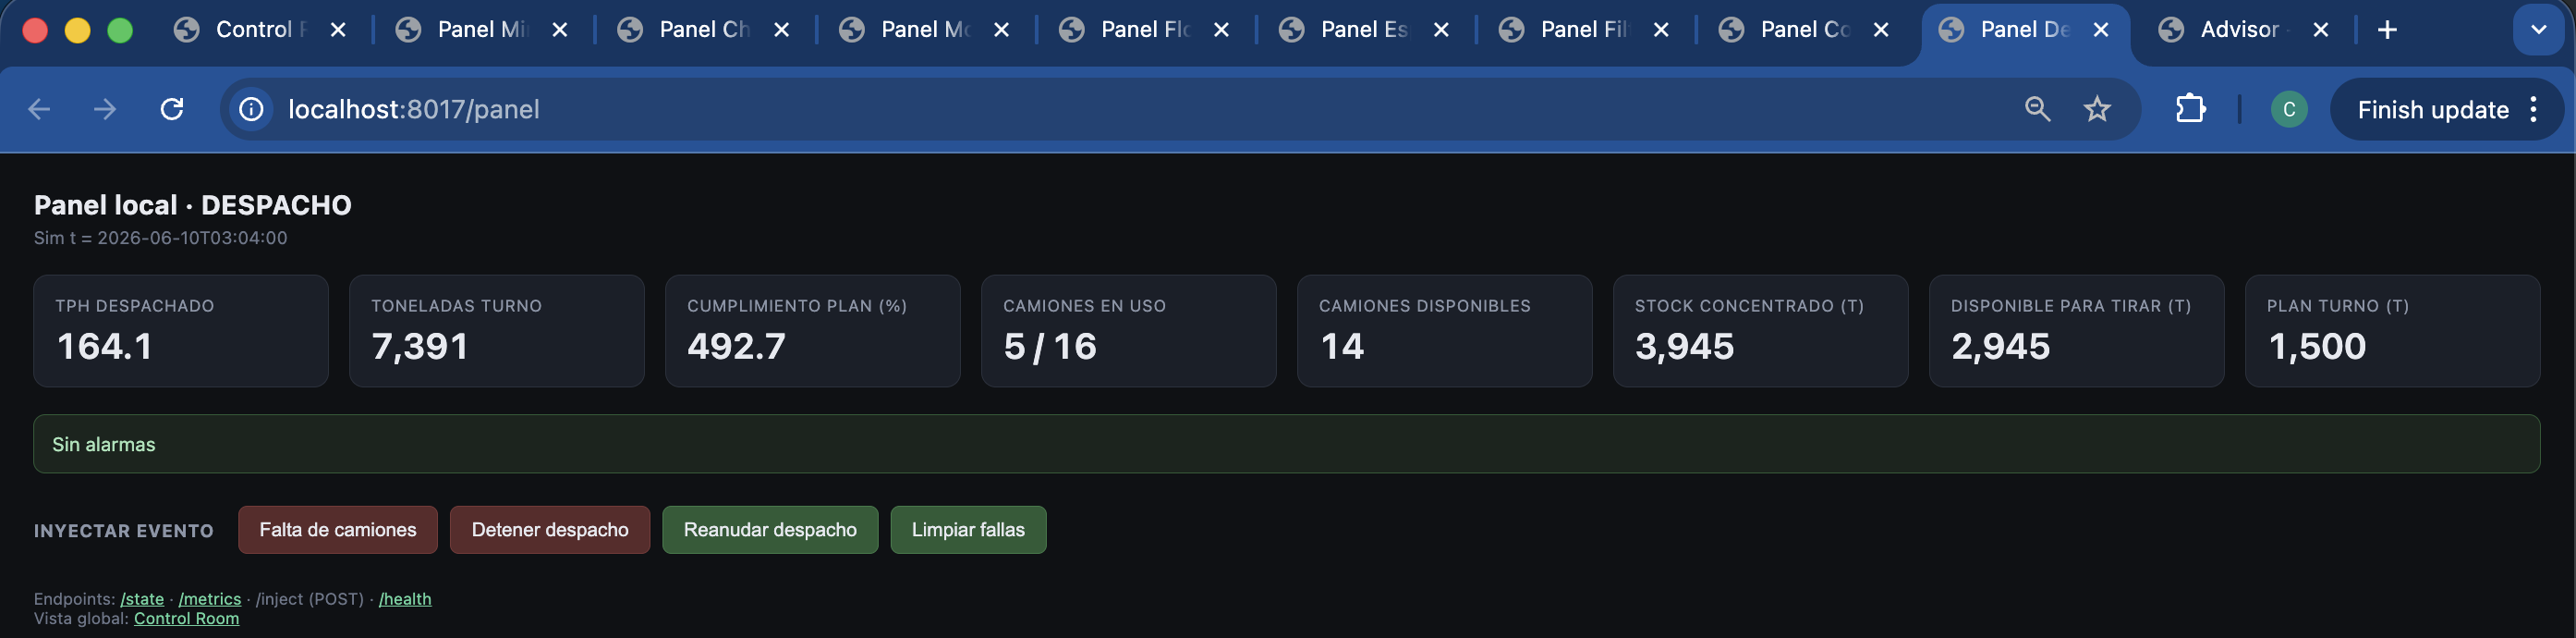
Task: Inject the Falta de camiones event
Action: 338,530
